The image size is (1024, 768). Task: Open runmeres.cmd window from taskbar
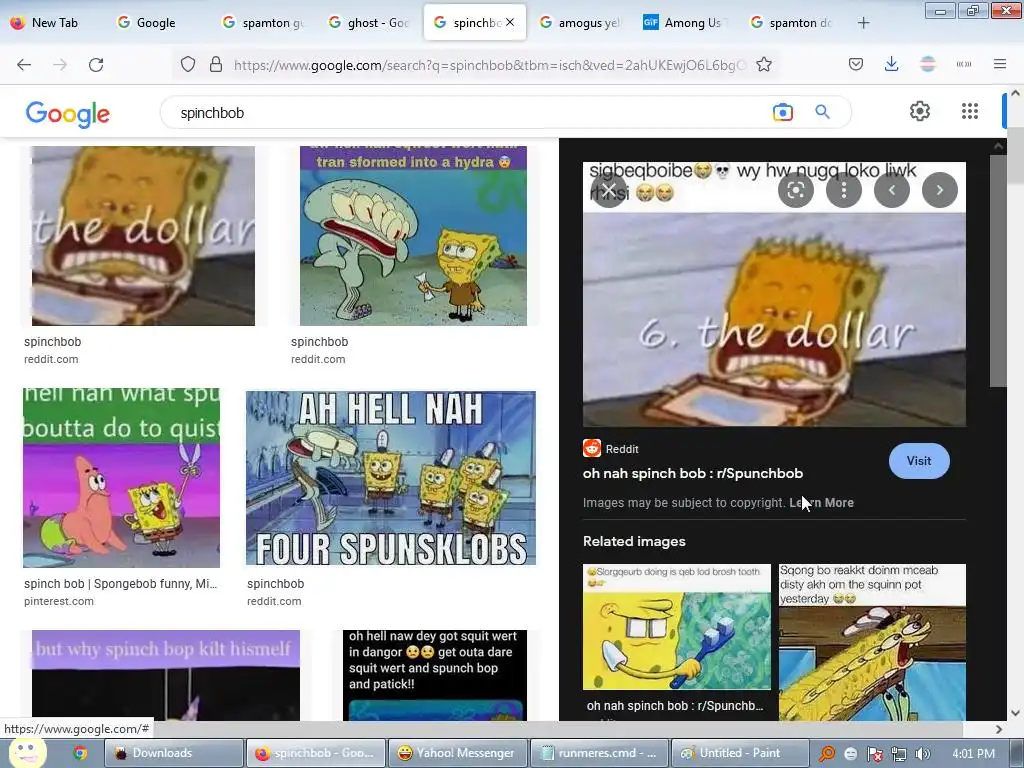(599, 753)
